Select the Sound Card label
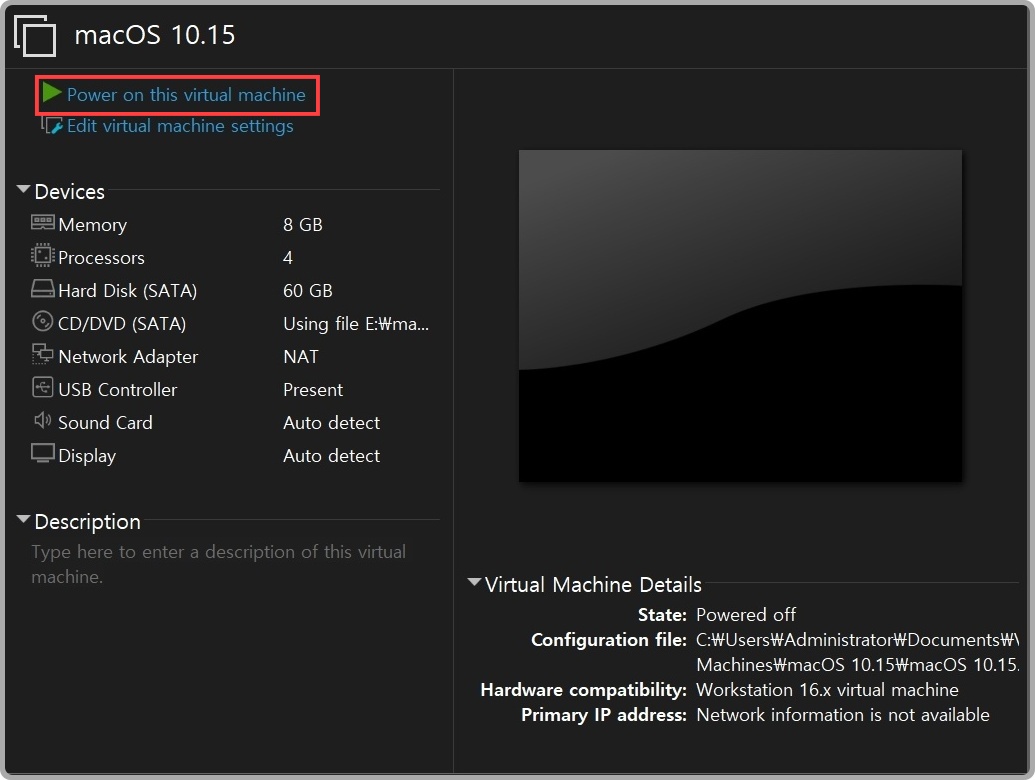1035x780 pixels. pos(105,423)
